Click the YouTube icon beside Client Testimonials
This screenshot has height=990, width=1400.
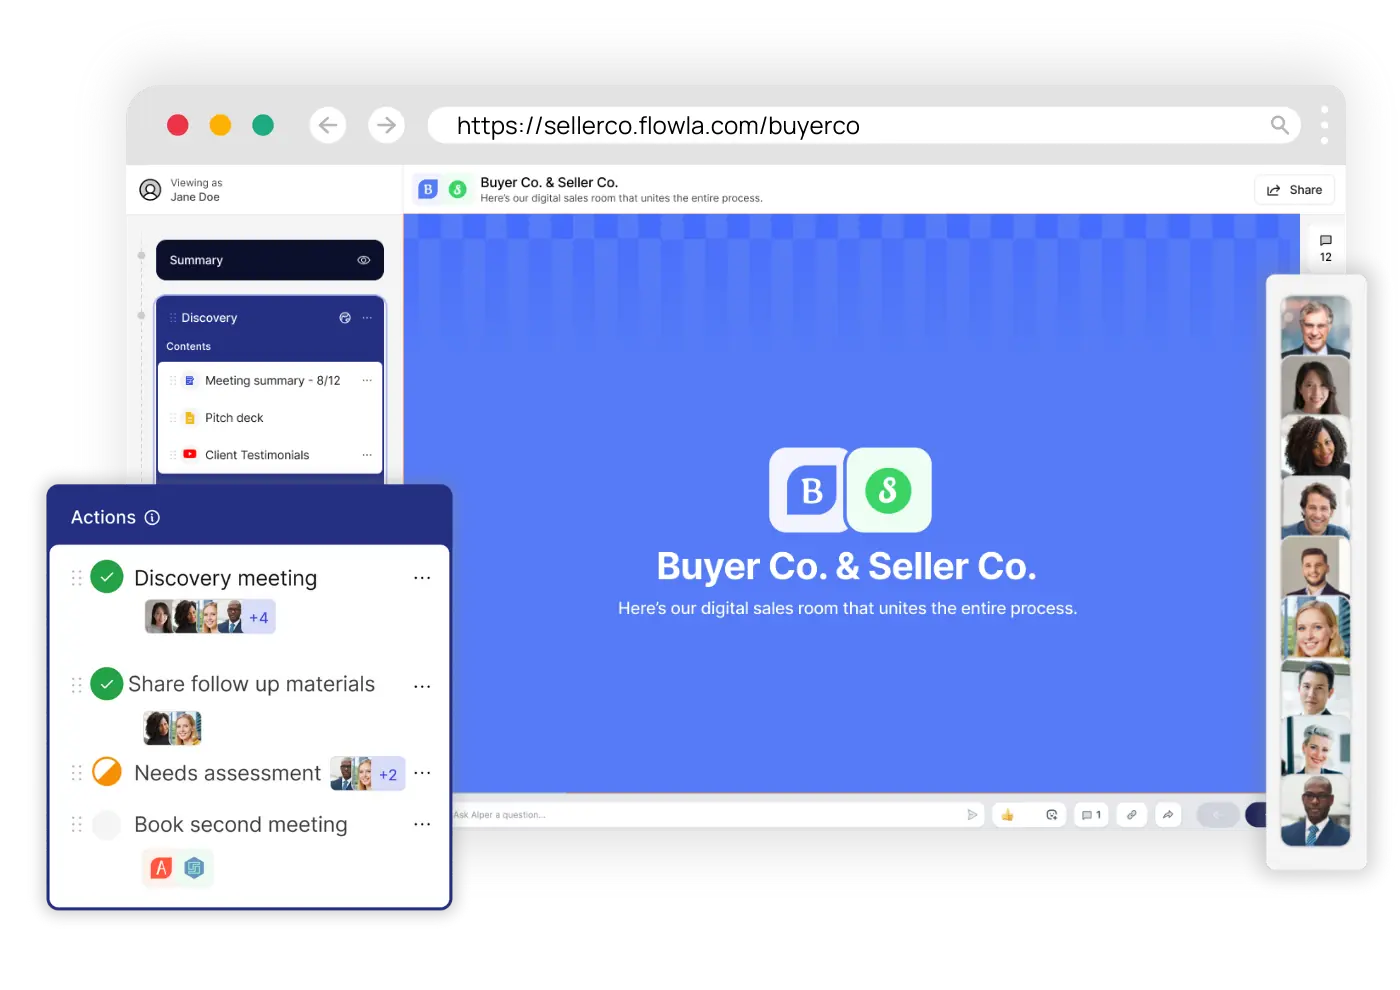click(190, 454)
